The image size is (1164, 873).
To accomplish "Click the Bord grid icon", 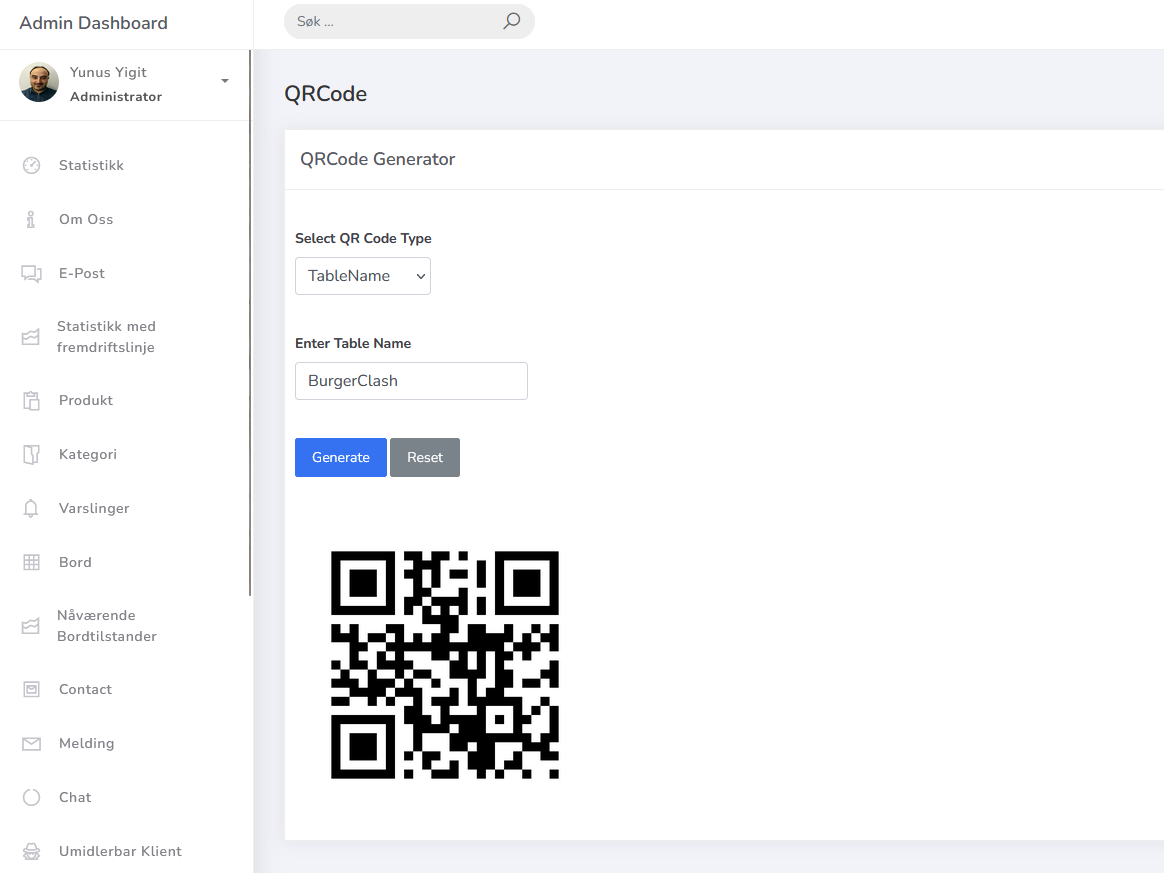I will point(31,563).
